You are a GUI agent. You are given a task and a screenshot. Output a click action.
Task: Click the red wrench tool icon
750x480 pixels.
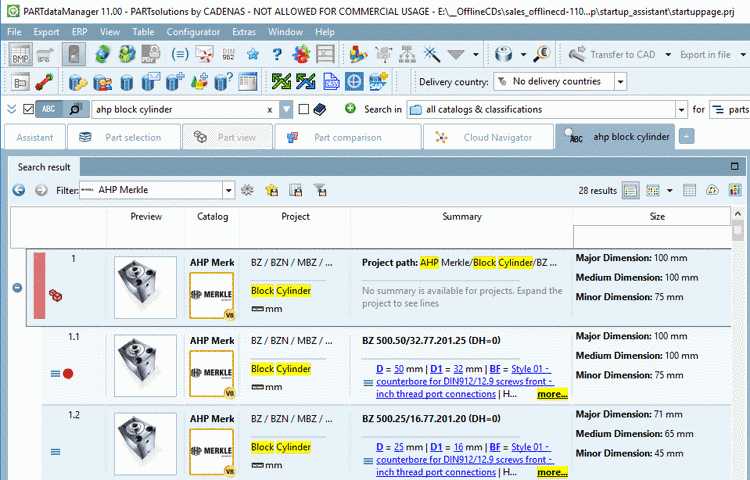pyautogui.click(x=44, y=82)
